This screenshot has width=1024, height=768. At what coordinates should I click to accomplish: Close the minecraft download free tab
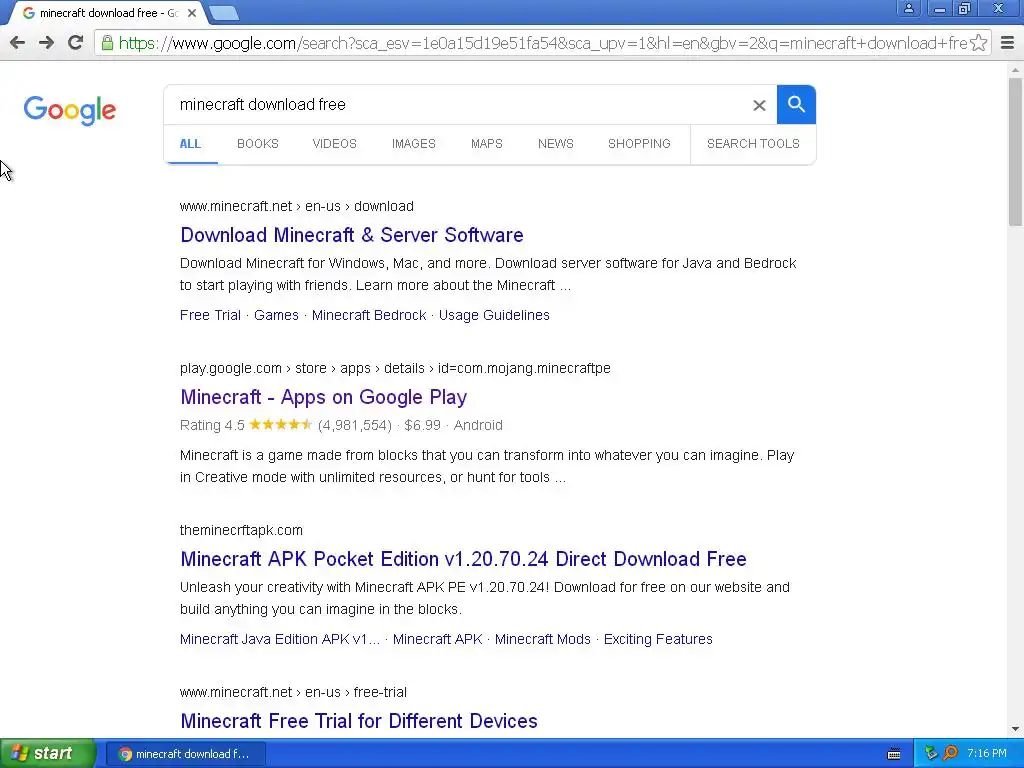click(192, 13)
